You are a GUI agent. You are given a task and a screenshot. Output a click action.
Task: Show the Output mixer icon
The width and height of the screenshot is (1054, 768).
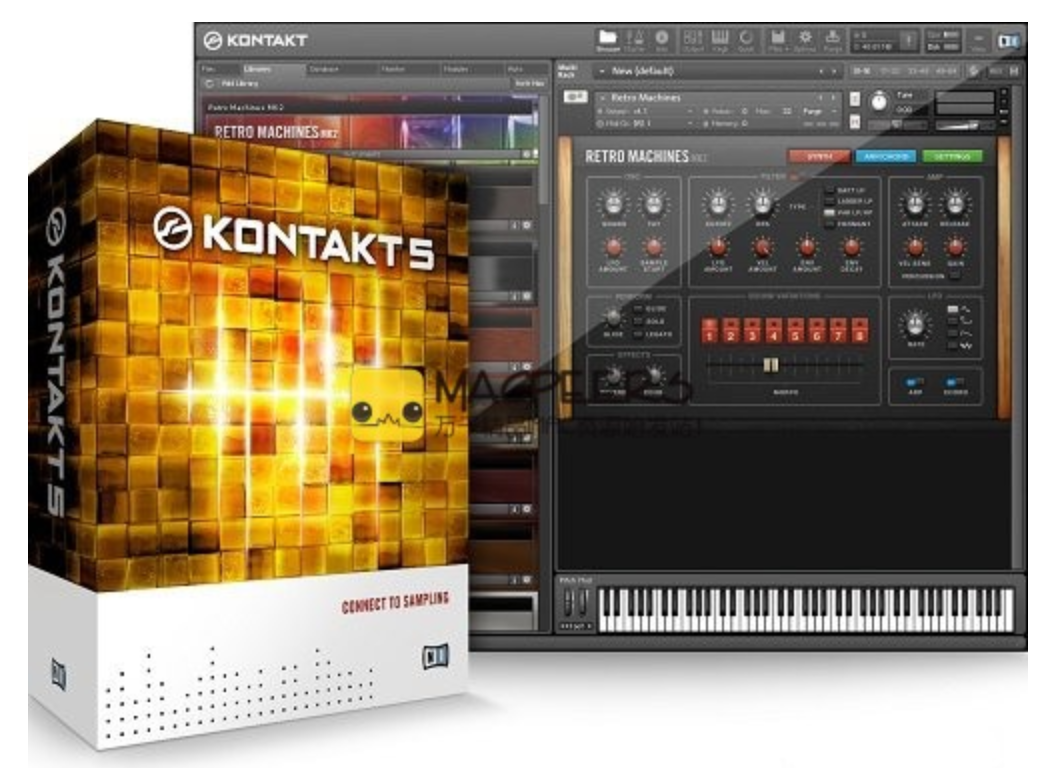point(693,40)
